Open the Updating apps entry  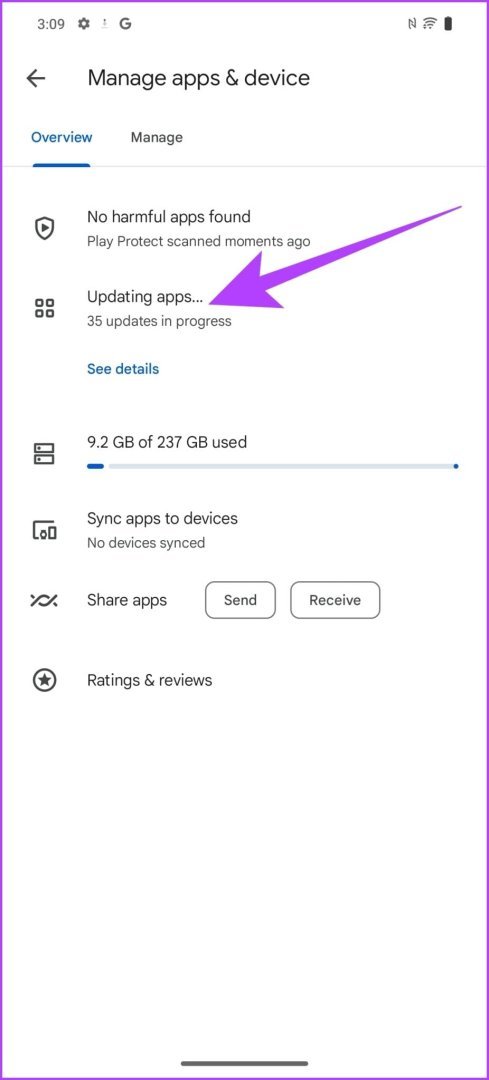[244, 308]
